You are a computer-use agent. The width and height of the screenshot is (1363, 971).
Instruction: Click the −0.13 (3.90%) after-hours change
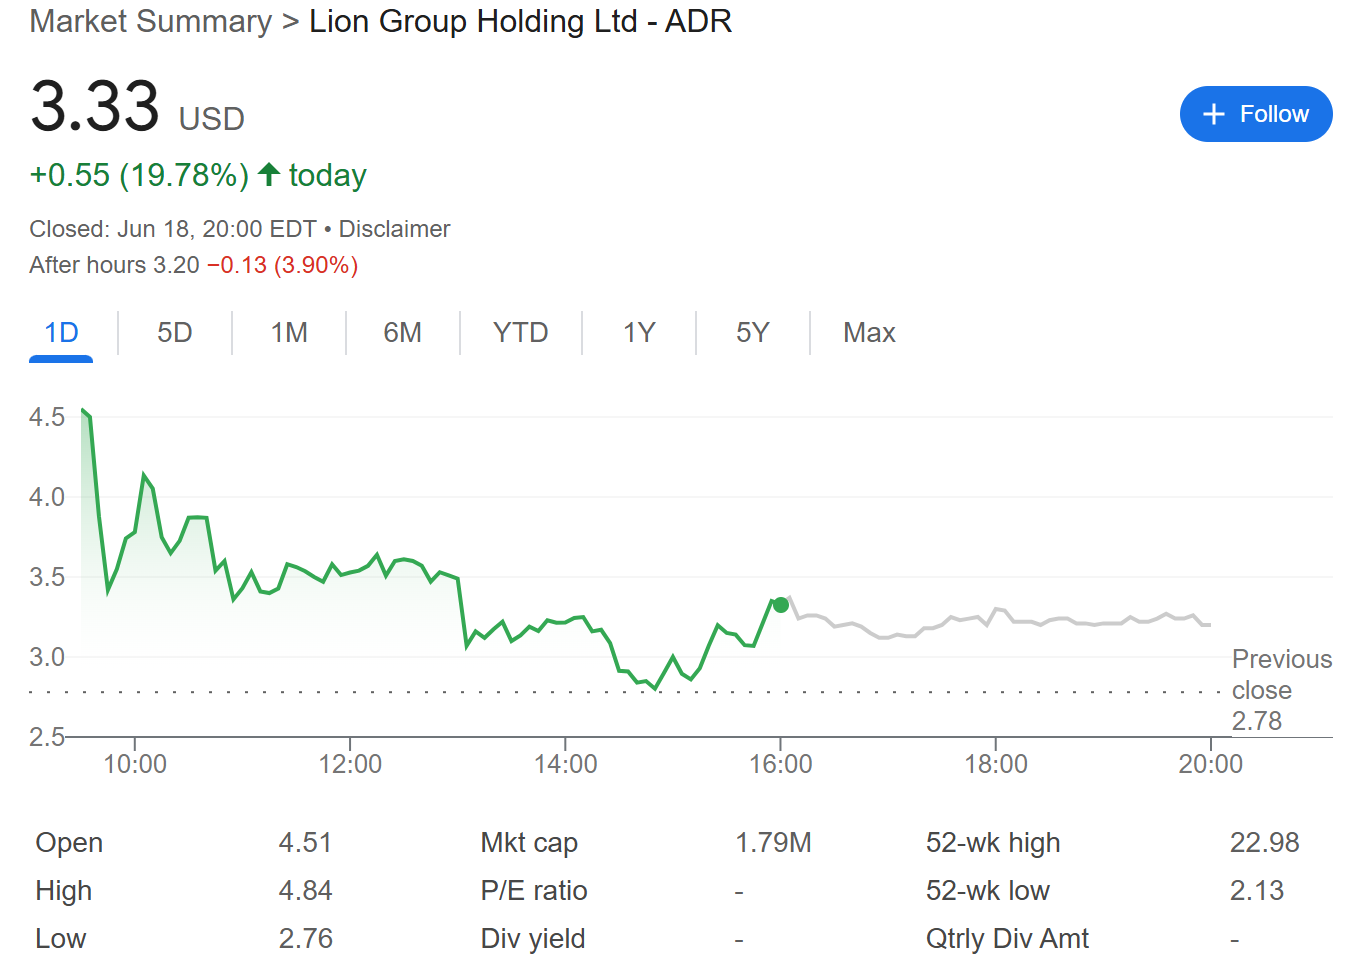tap(282, 265)
